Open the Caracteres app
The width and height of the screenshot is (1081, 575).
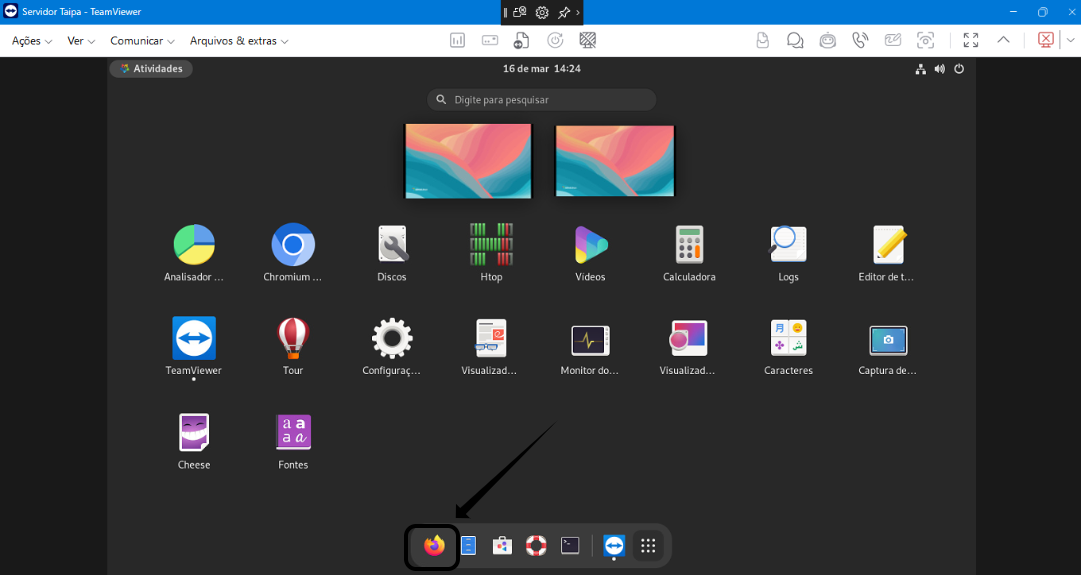788,338
